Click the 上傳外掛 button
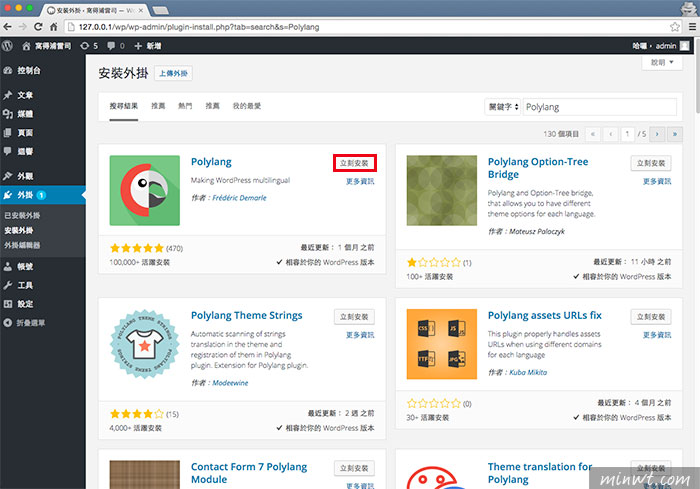Image resolution: width=700 pixels, height=489 pixels. (x=173, y=73)
